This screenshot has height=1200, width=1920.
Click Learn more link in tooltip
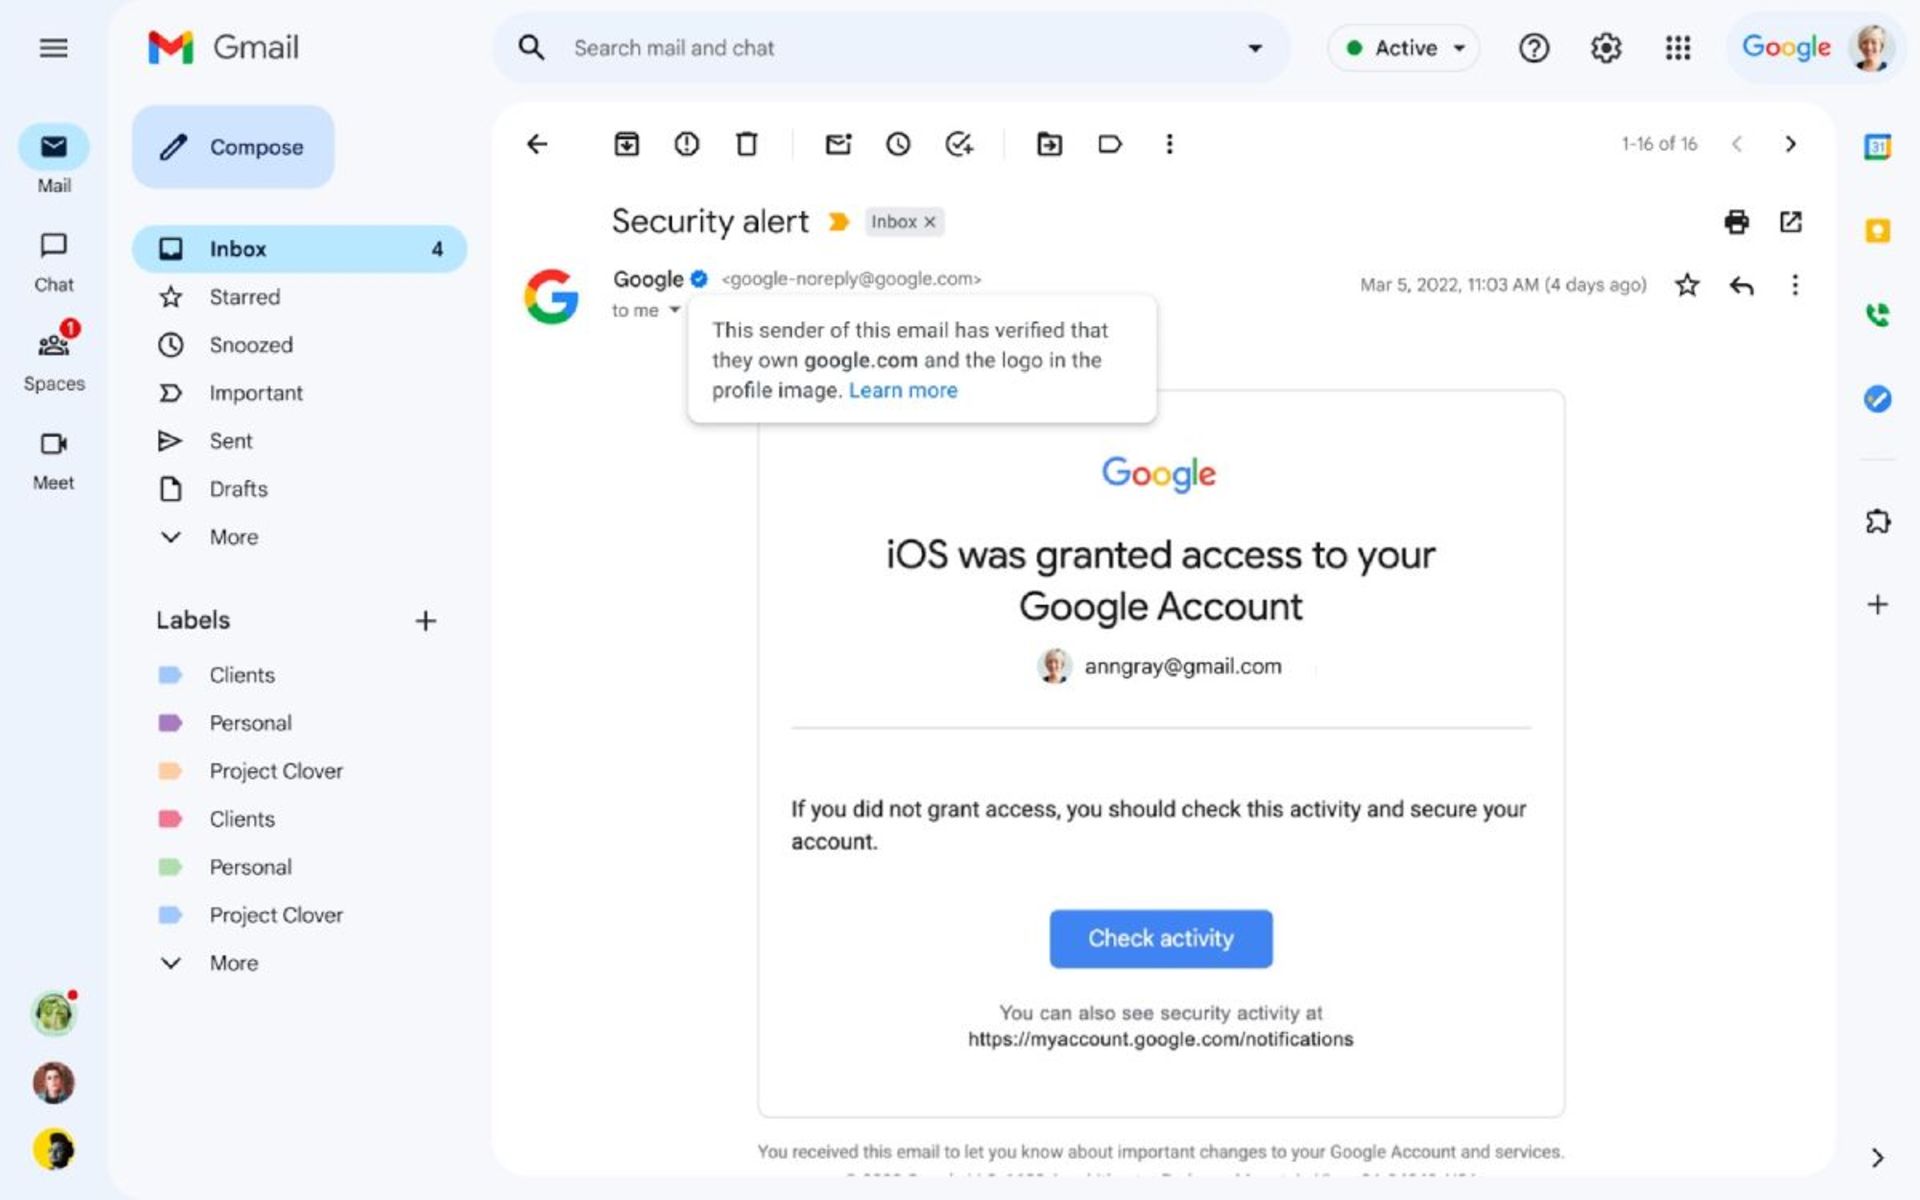click(905, 390)
